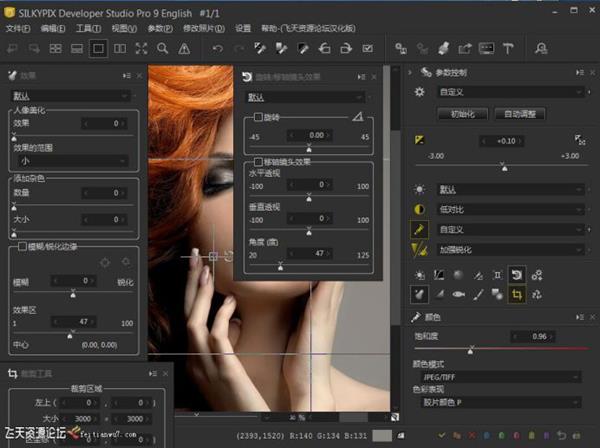Click the magnifier zoom icon in toolbar
600x448 pixels.
pyautogui.click(x=163, y=48)
